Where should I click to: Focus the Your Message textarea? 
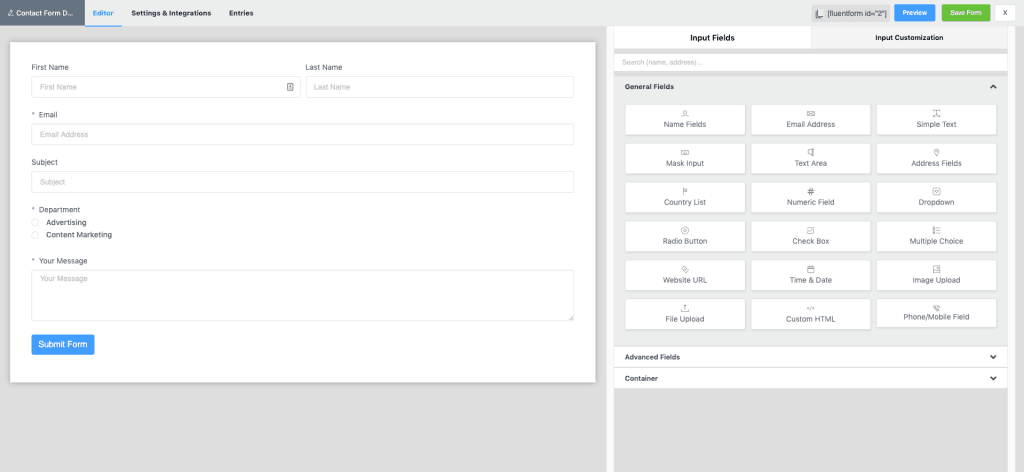point(302,296)
